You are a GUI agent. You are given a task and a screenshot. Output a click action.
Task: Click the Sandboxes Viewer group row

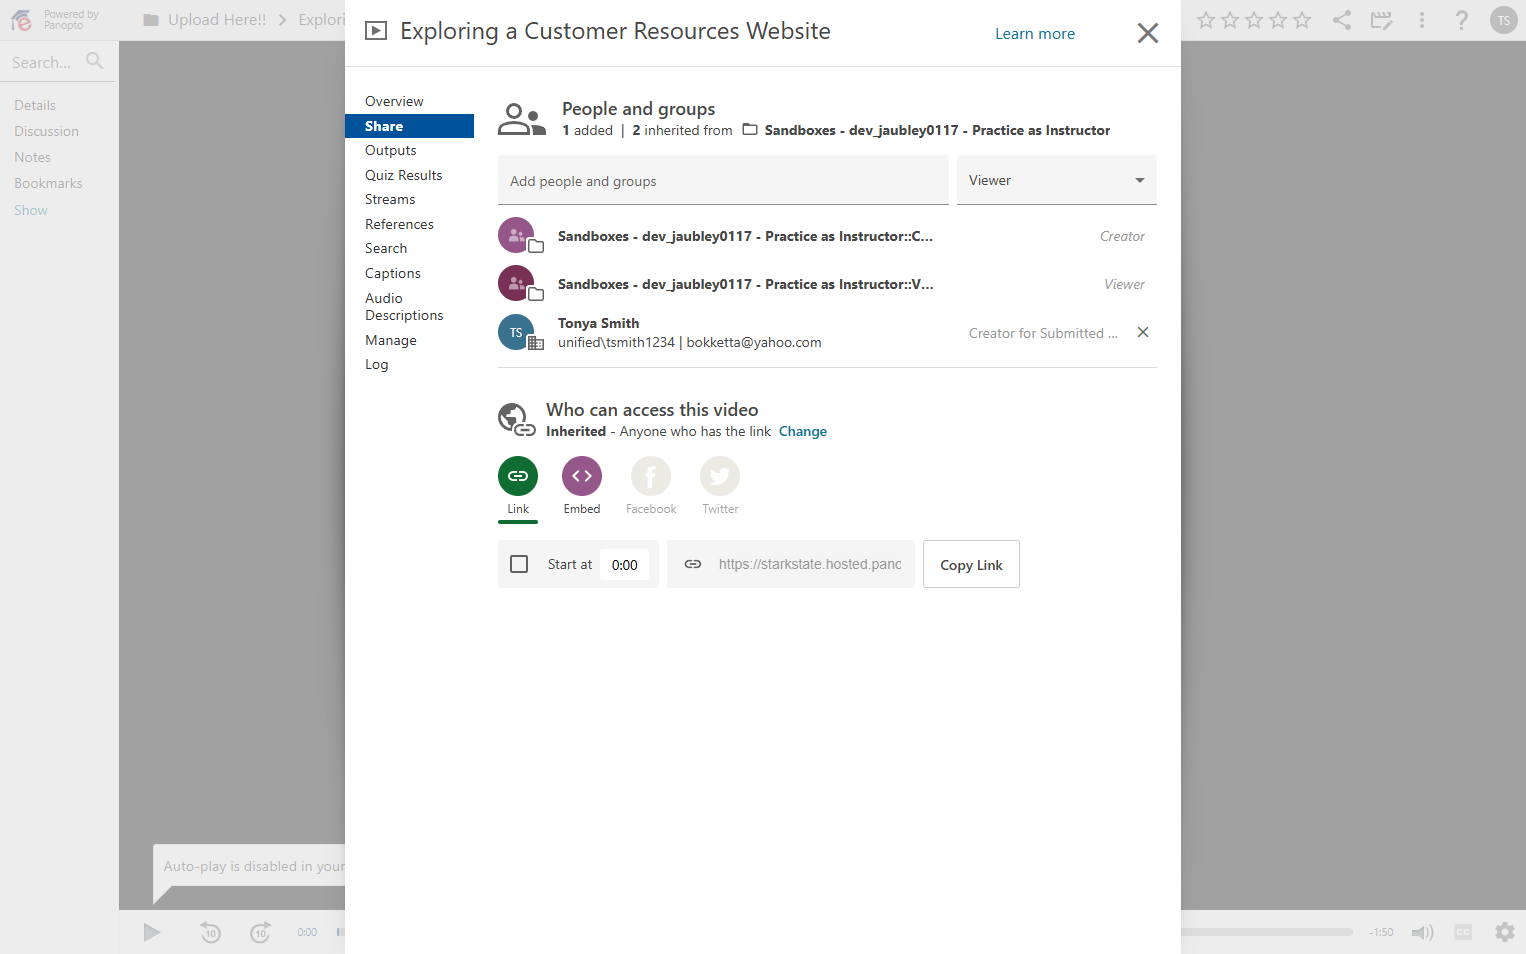tap(827, 284)
